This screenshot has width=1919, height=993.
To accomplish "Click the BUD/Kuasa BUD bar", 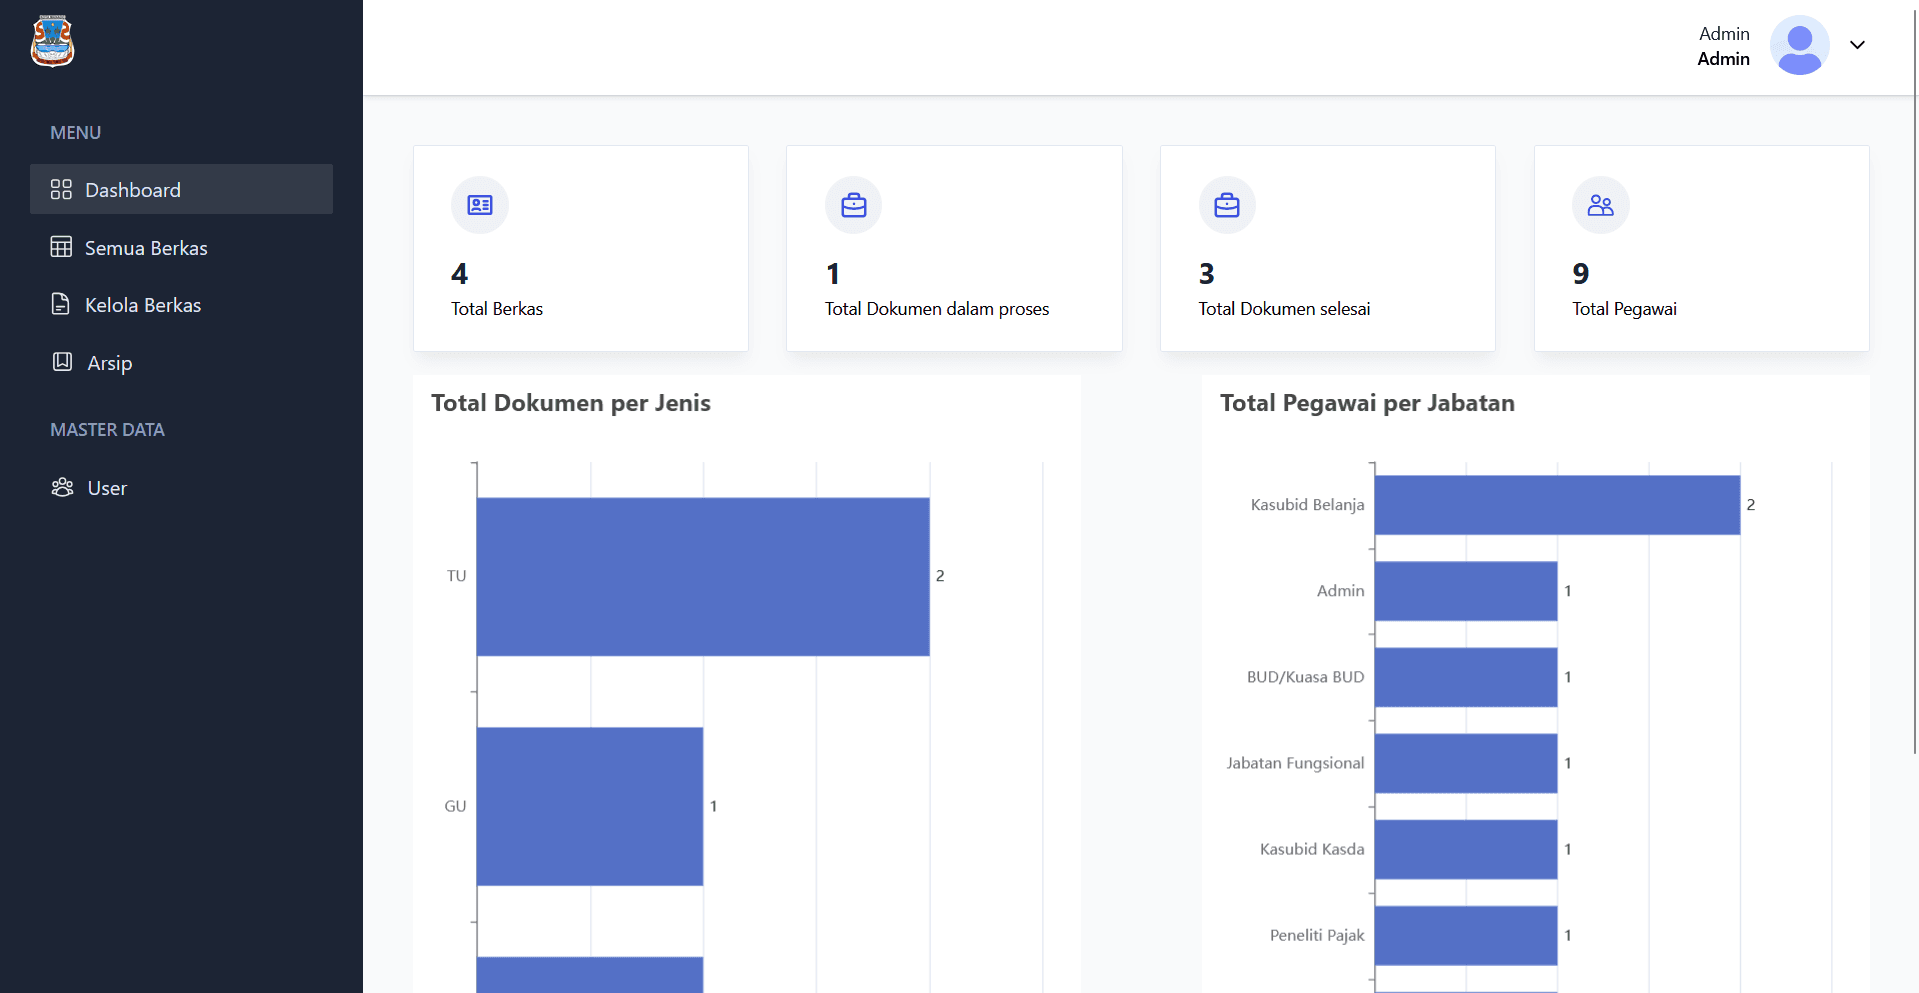I will pos(1466,677).
